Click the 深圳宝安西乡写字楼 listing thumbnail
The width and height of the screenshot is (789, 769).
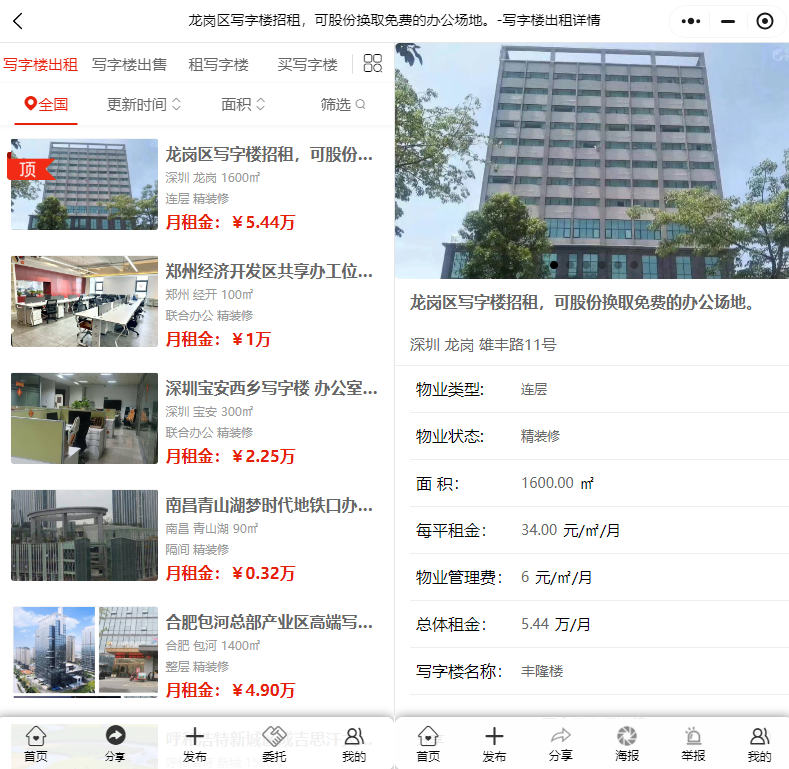click(x=85, y=419)
